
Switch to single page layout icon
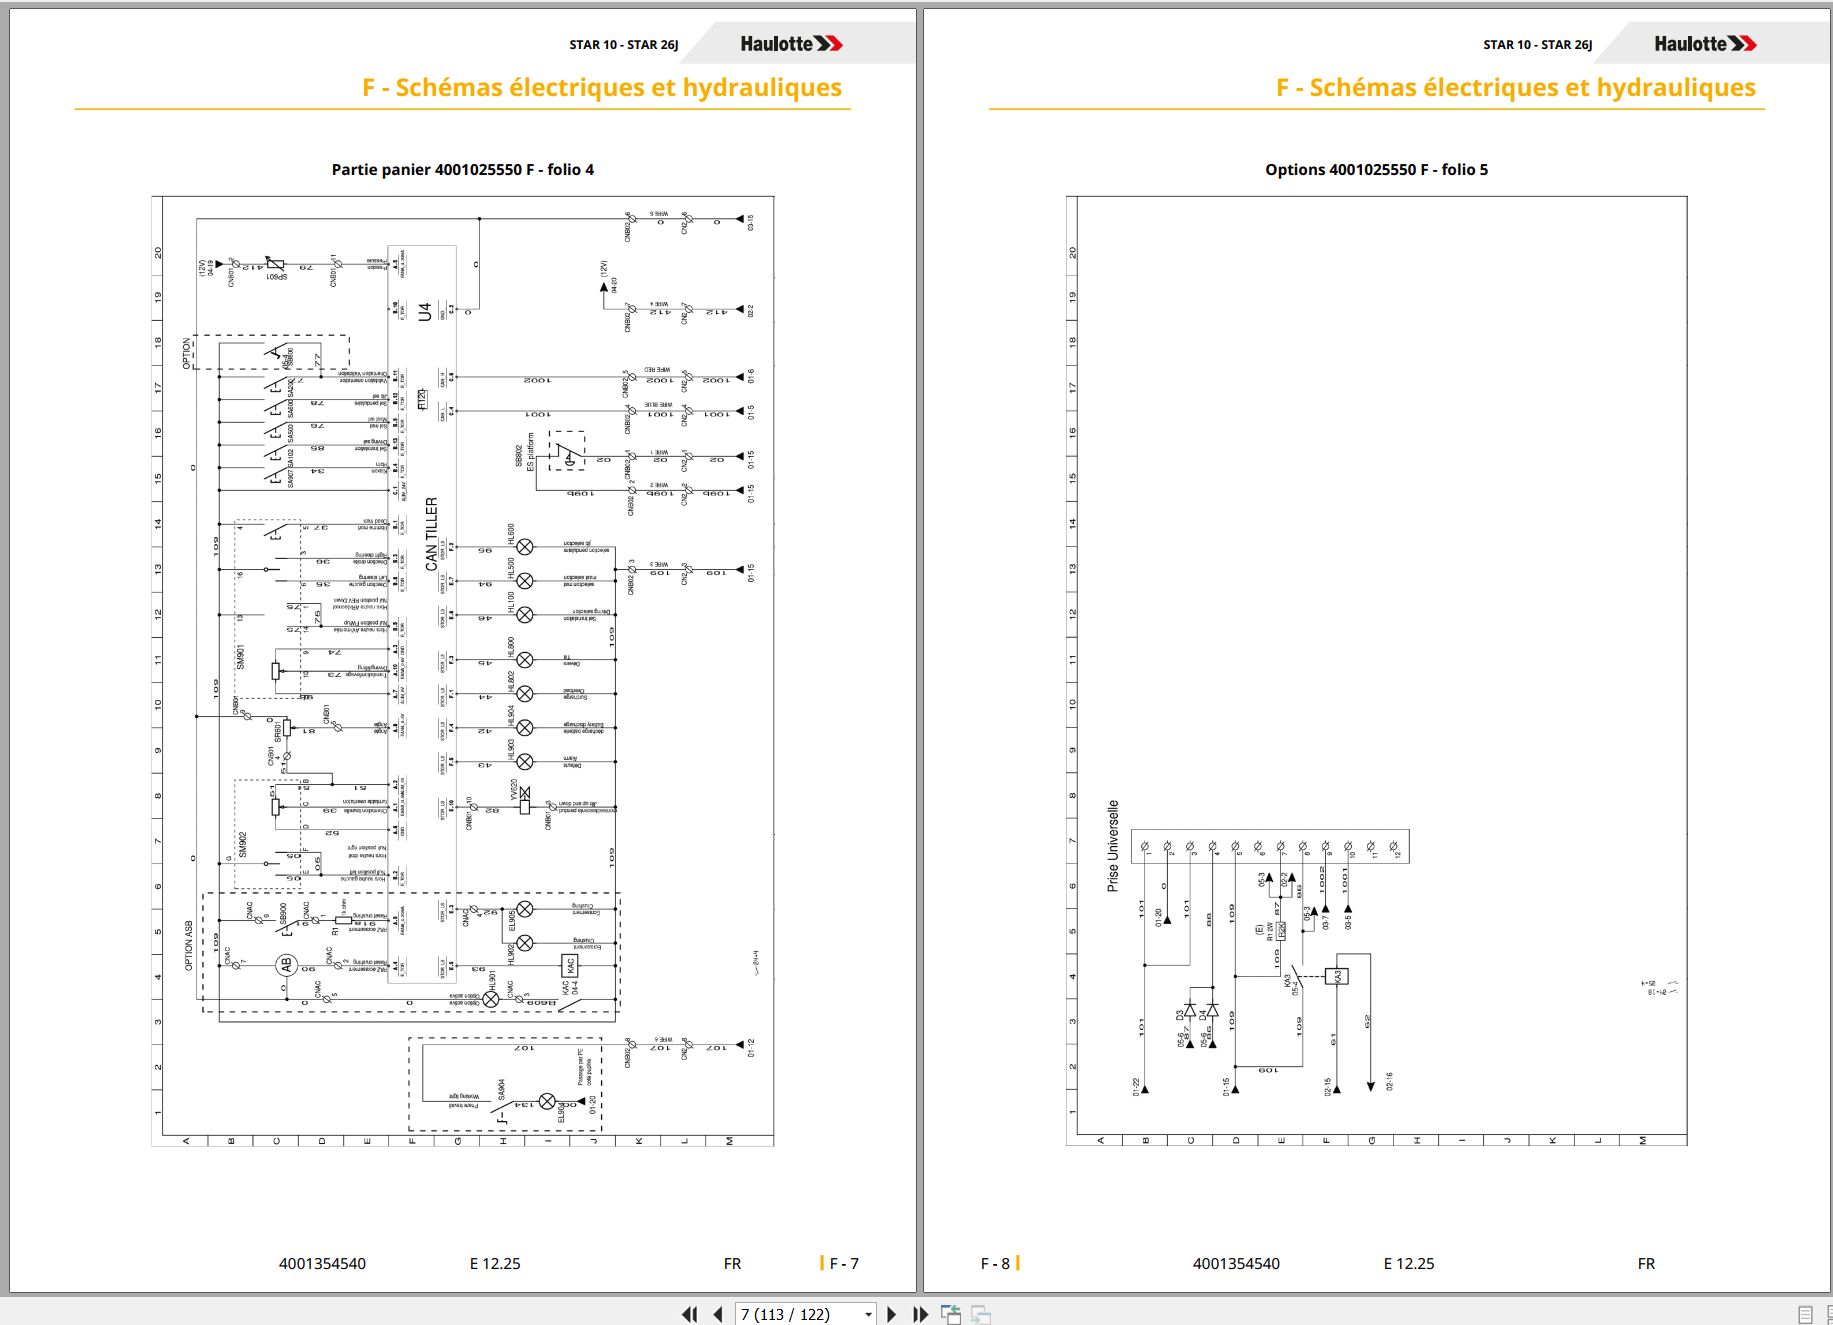click(x=1805, y=1314)
